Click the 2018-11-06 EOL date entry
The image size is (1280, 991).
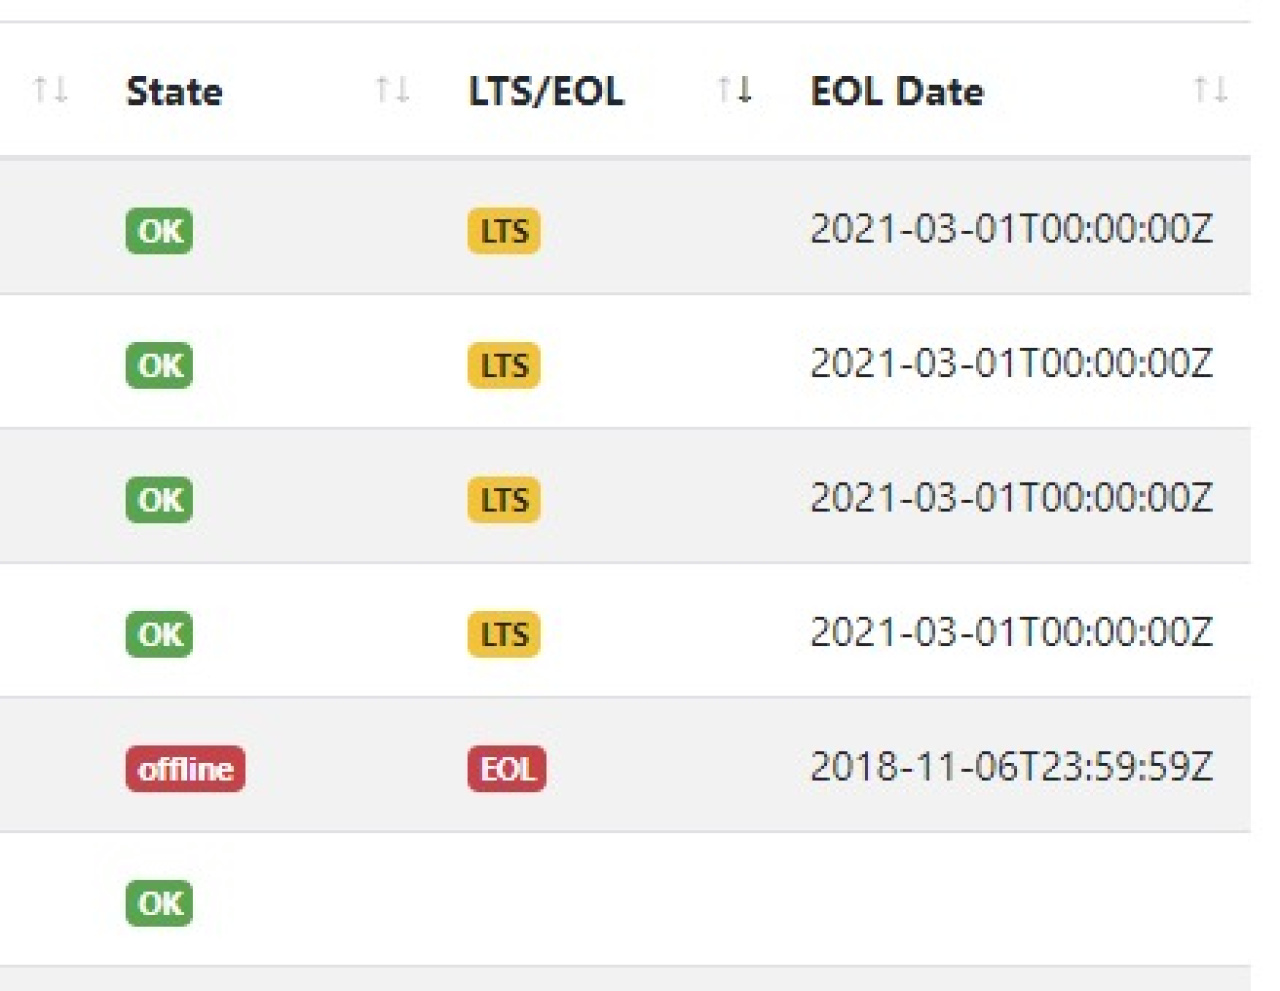point(1012,769)
